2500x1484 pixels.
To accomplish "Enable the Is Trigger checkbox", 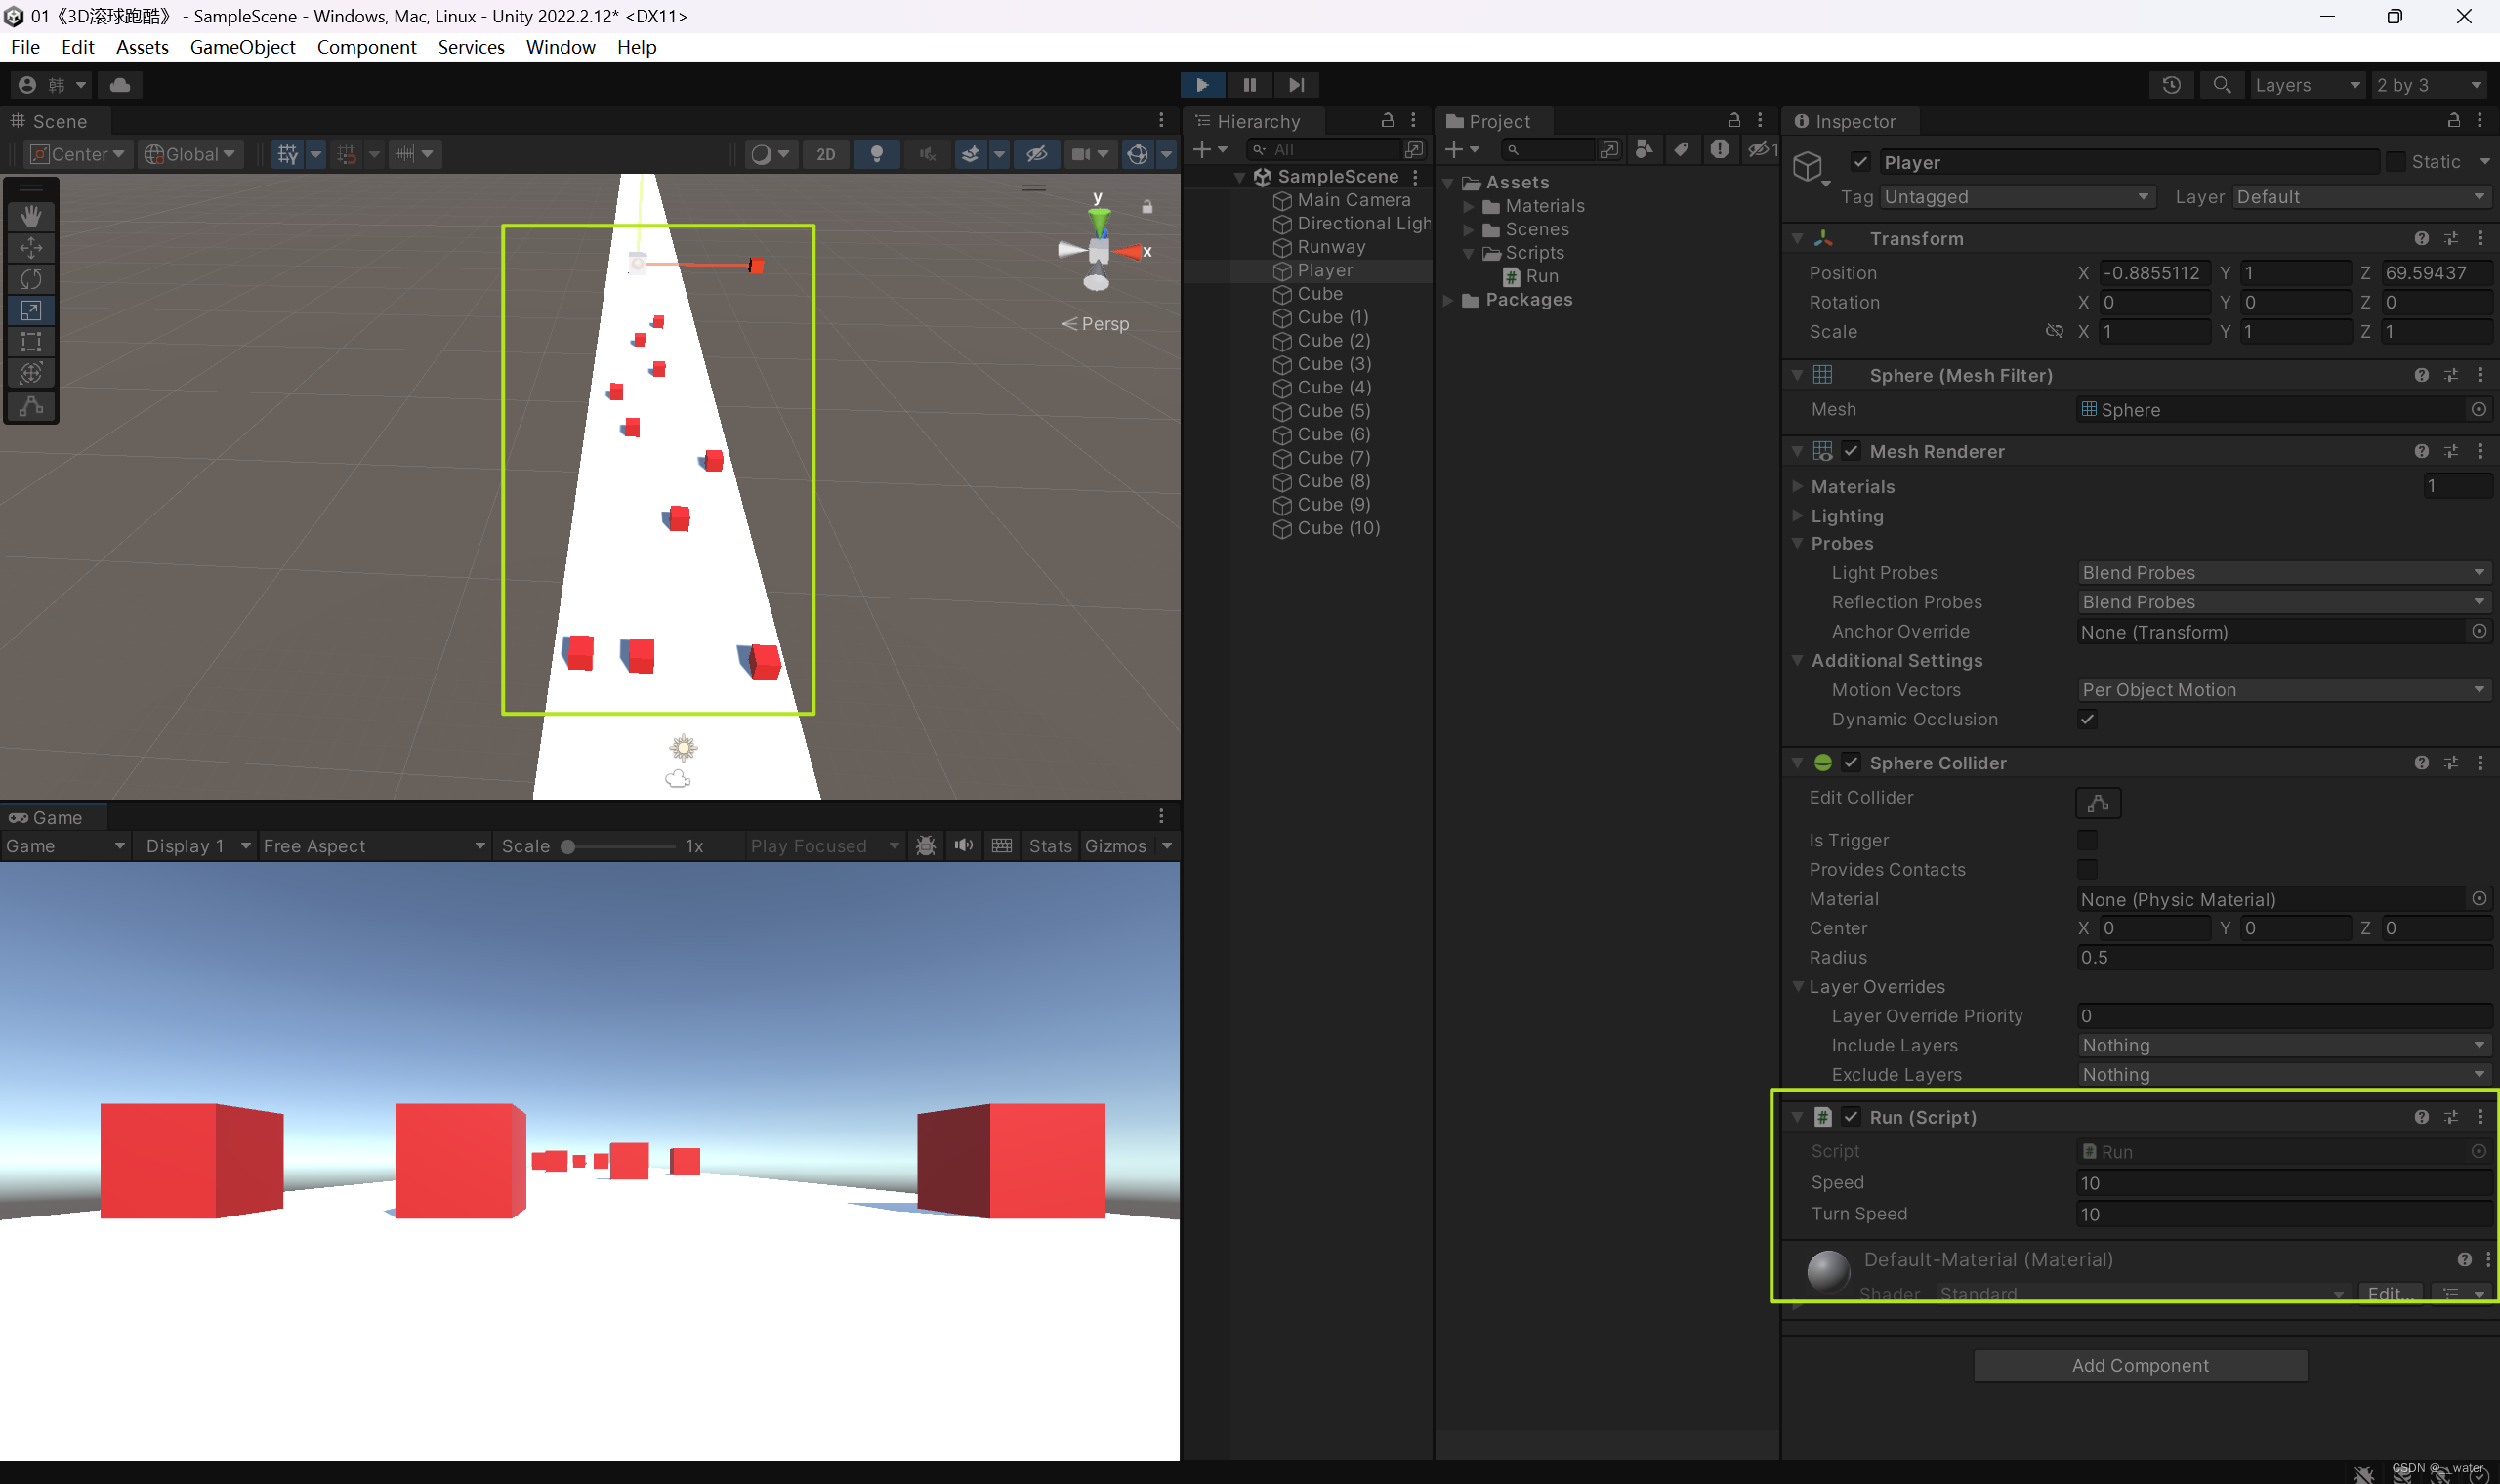I will click(2087, 840).
